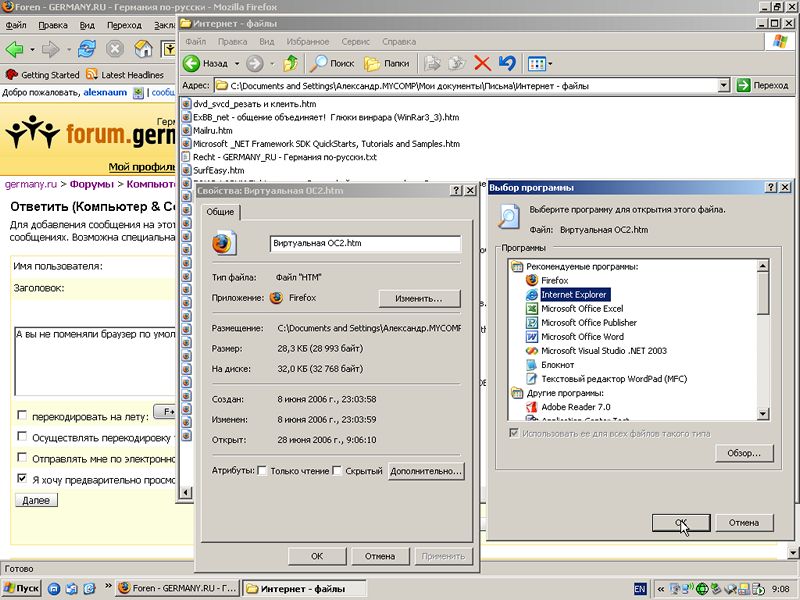Click Firefox's grey forward arrow
Viewport: 800px width, 600px height.
click(50, 49)
